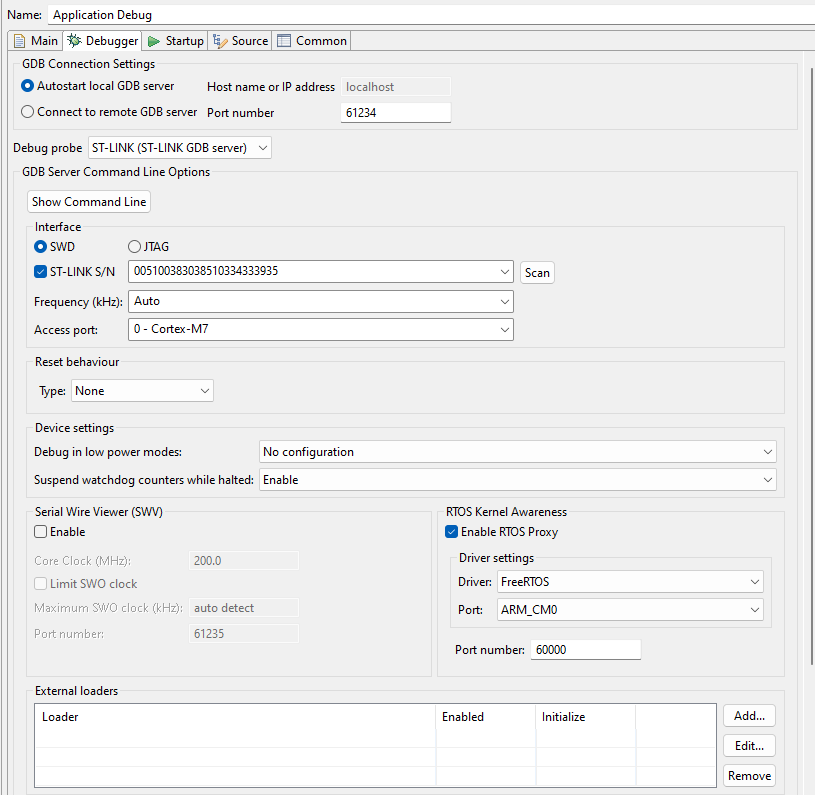Click the green run arrow on Startup tab
This screenshot has width=815, height=795.
[x=153, y=40]
